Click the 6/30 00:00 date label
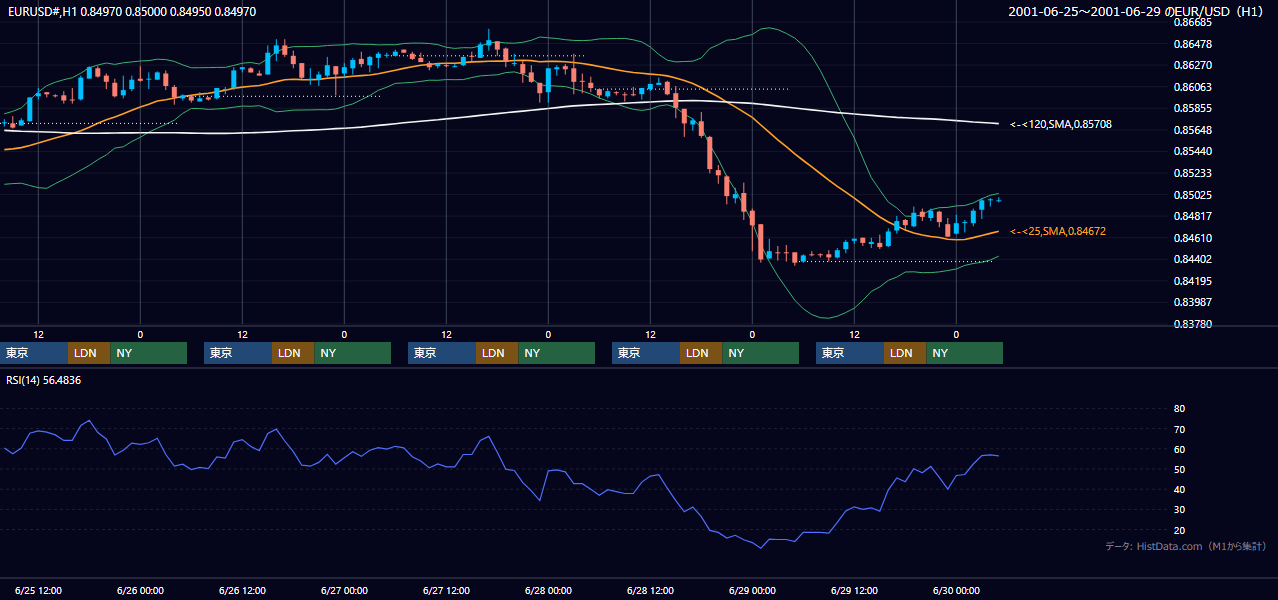This screenshot has width=1278, height=600. pyautogui.click(x=956, y=590)
